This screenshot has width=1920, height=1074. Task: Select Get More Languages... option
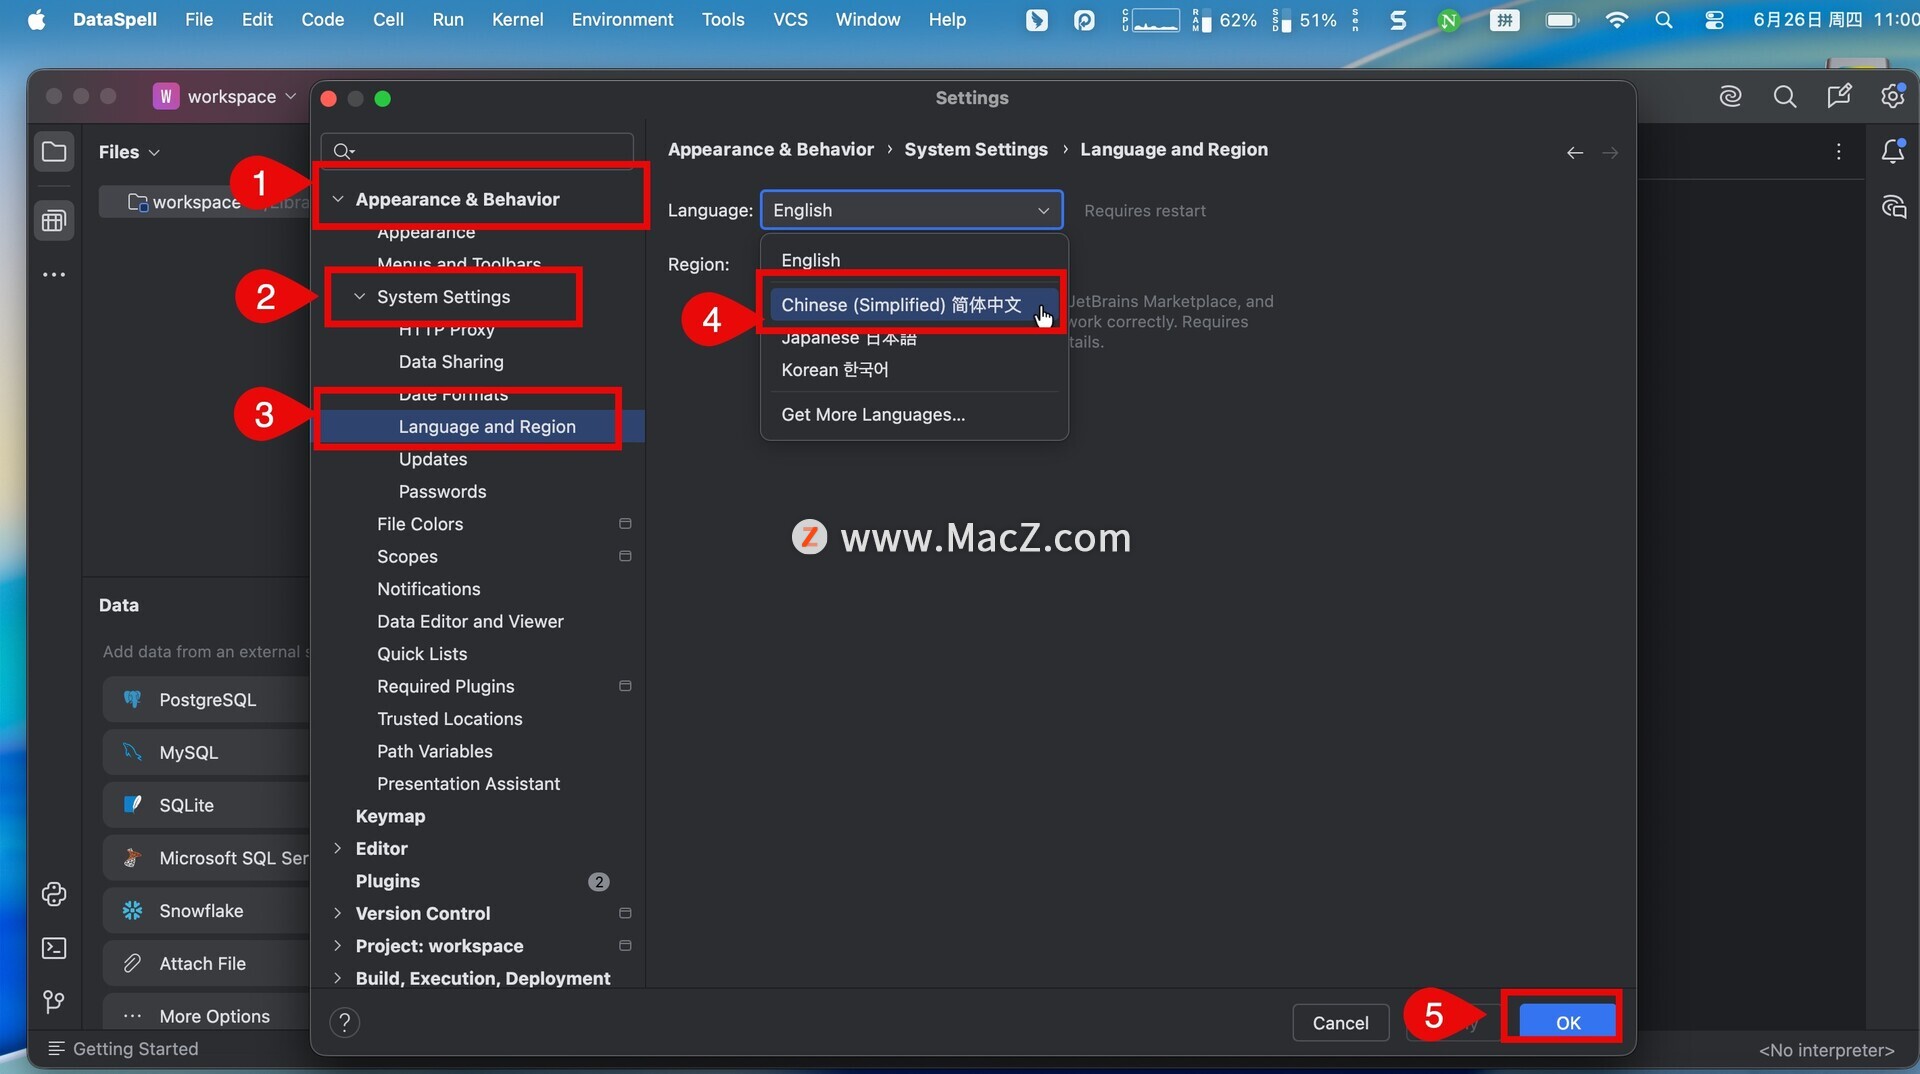pos(914,414)
